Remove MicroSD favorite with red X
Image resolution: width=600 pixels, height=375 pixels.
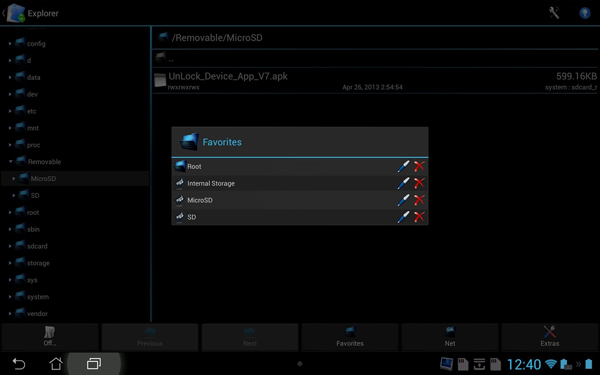point(419,200)
